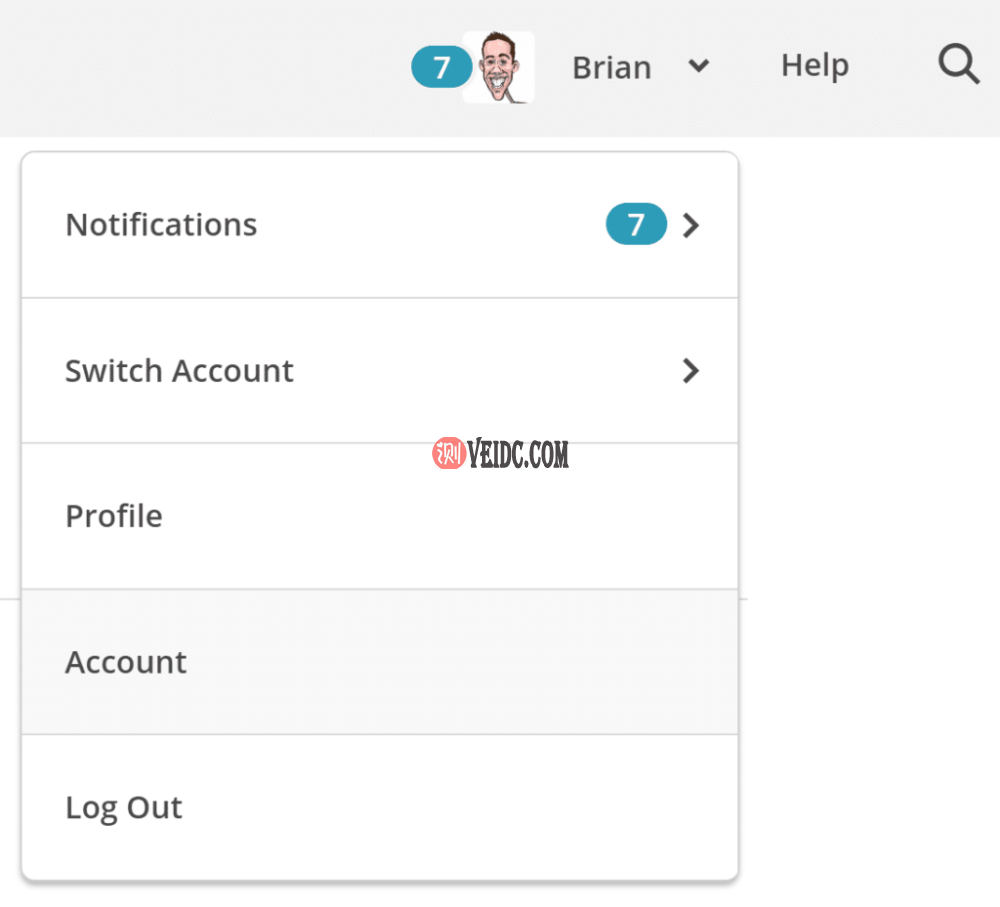Viewport: 1000px width, 907px height.
Task: Click the horizontal divider line right of the menu
Action: pos(744,599)
